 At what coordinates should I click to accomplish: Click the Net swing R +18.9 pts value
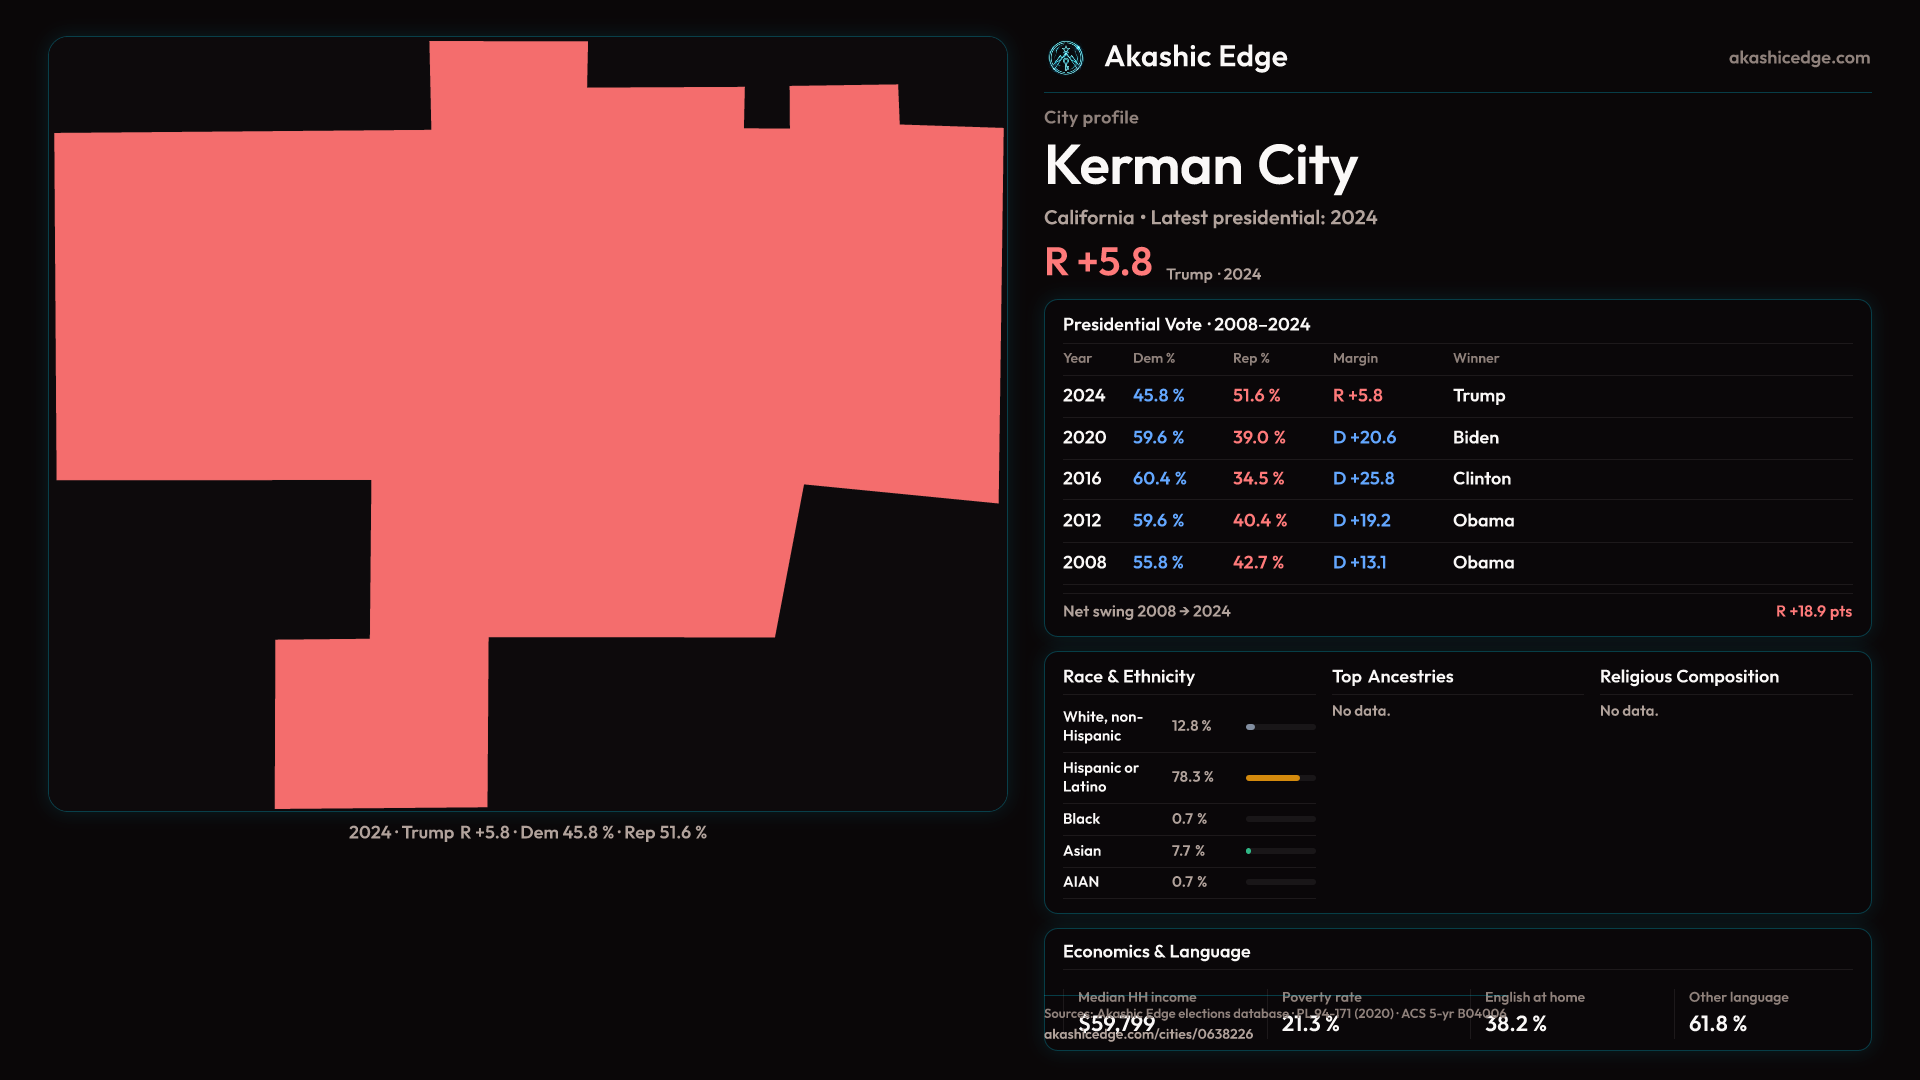(x=1812, y=611)
